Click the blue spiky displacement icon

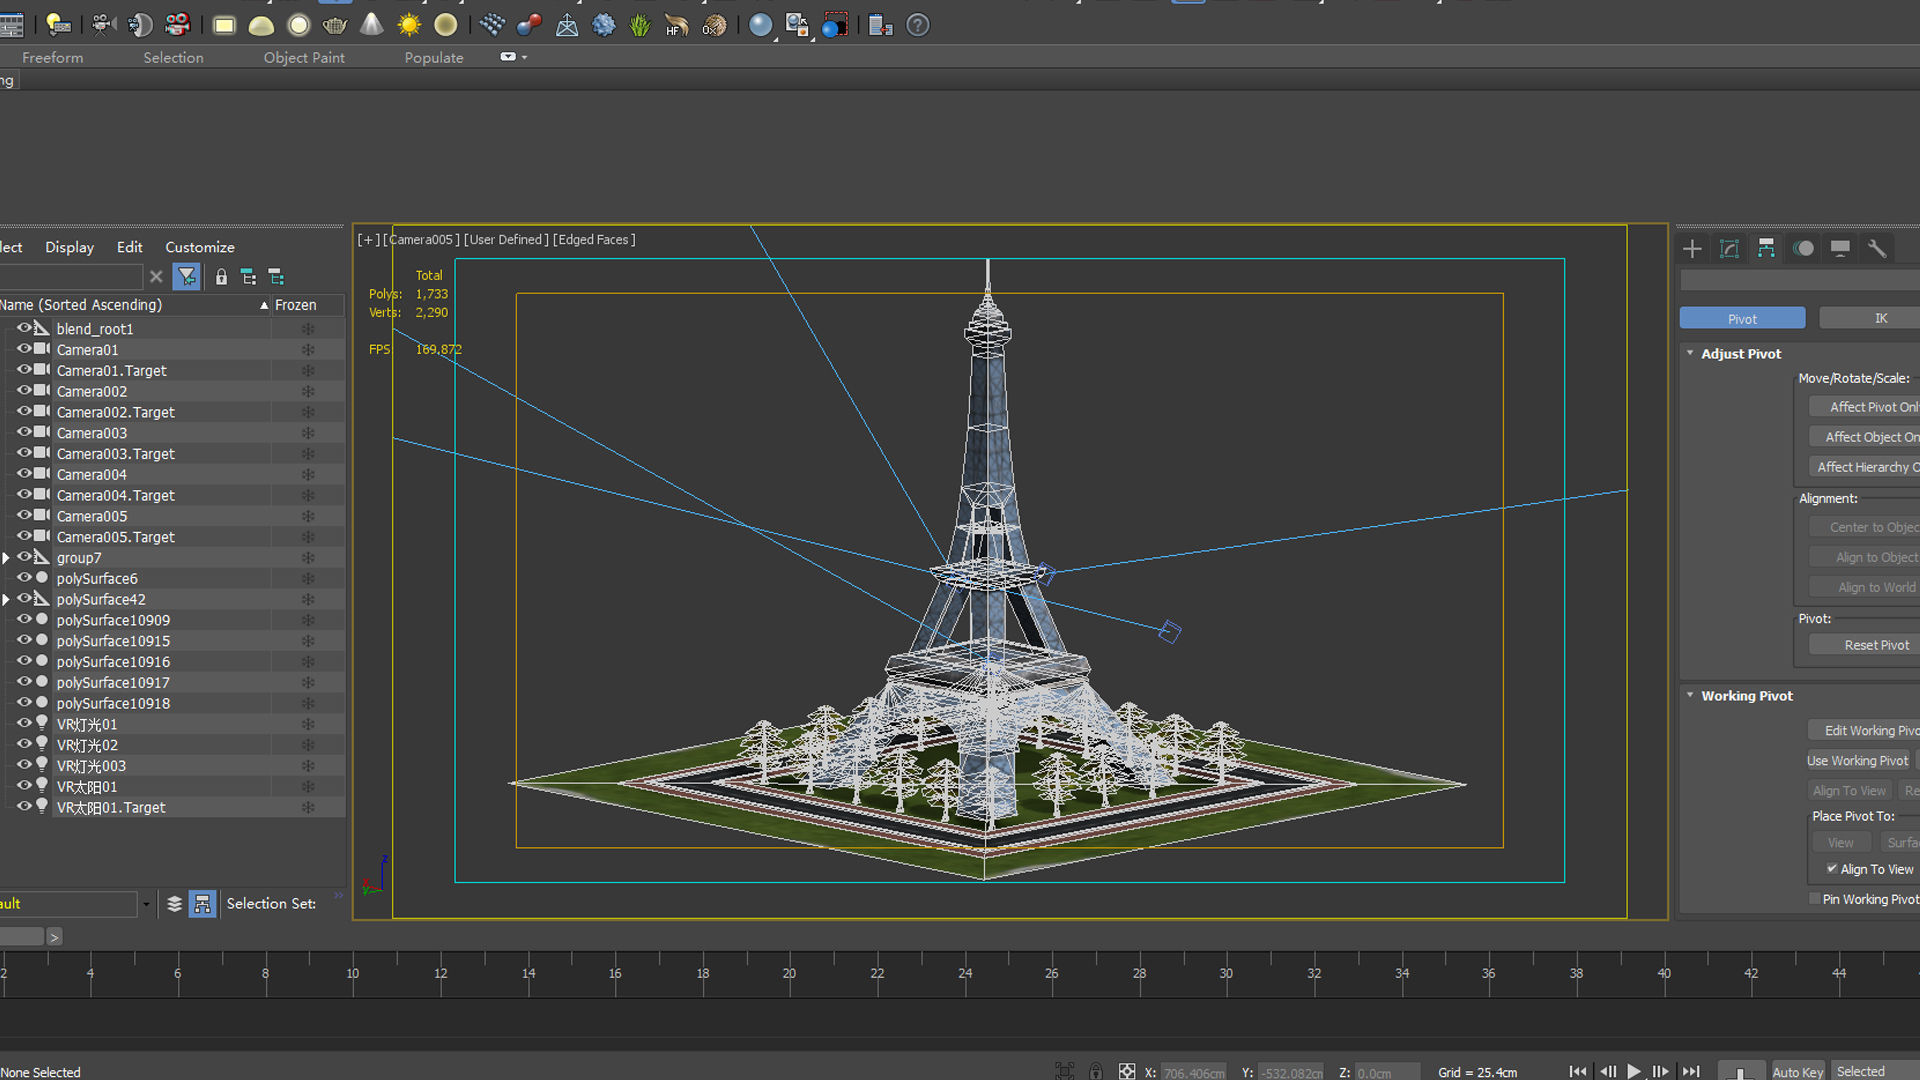[604, 25]
